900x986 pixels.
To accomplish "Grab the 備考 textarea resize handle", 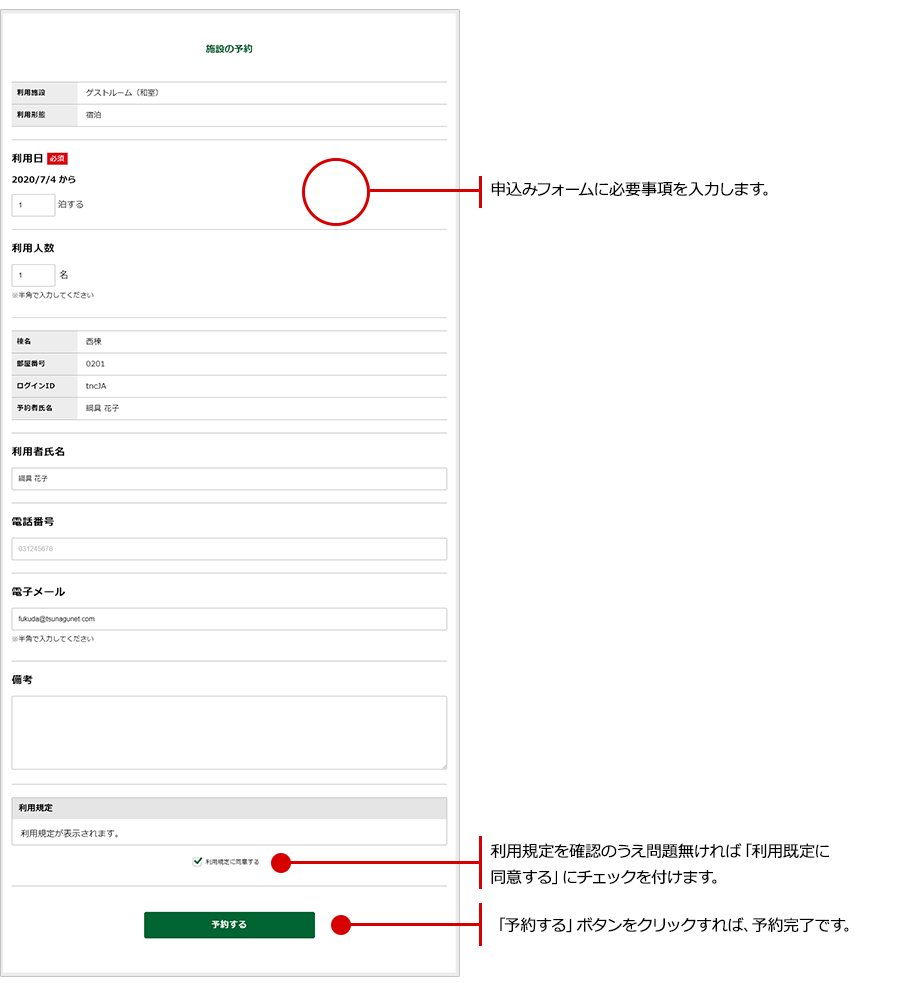I will pos(442,765).
